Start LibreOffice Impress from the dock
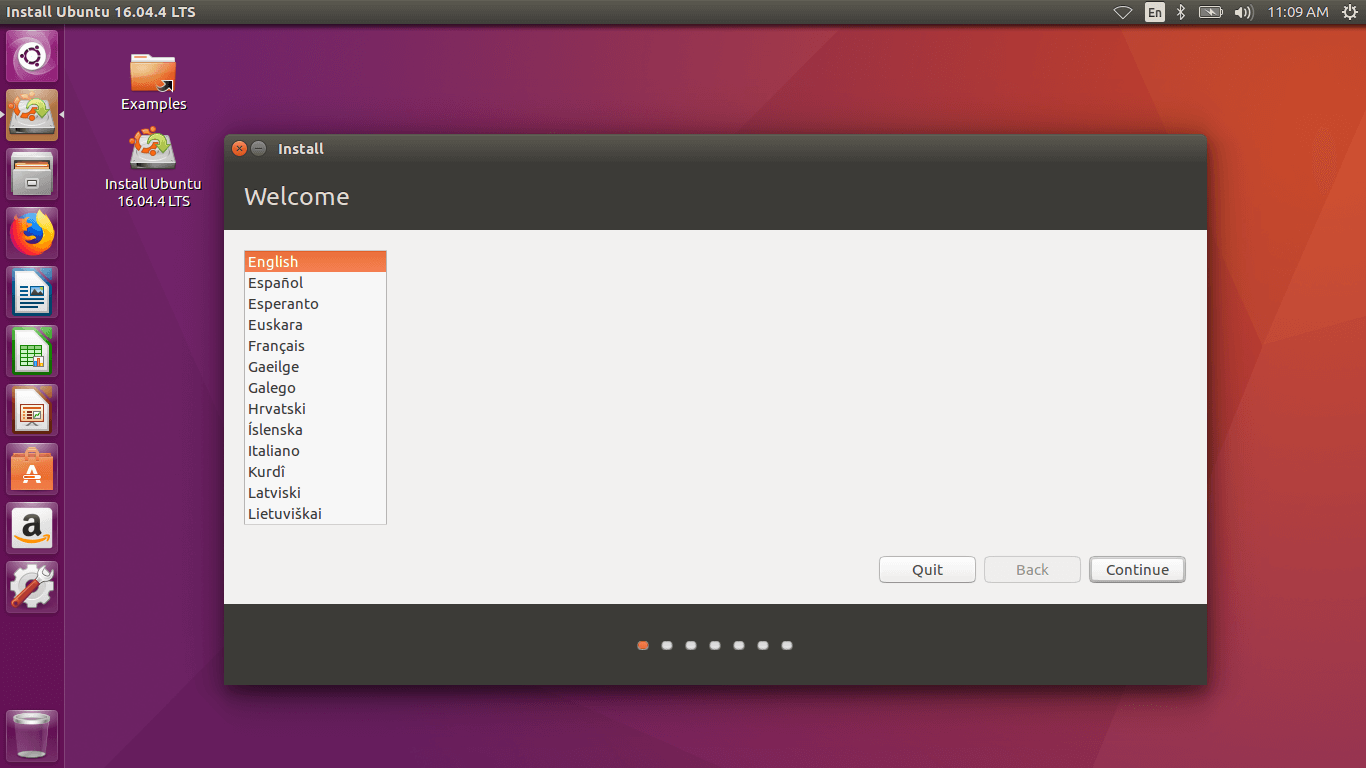 pos(31,409)
